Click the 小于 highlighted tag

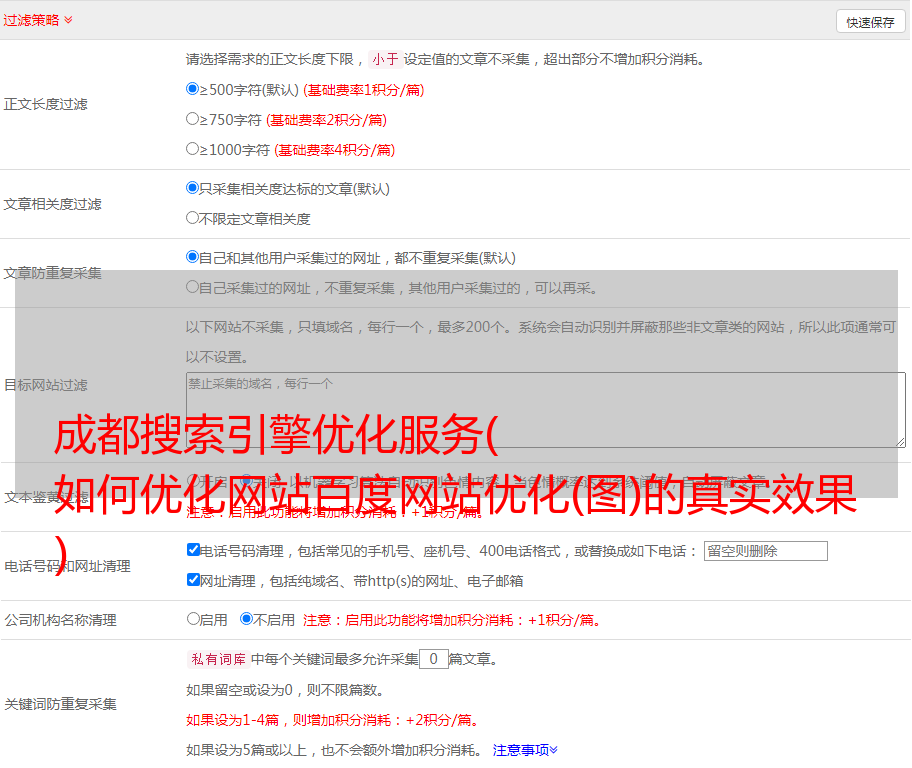(386, 59)
